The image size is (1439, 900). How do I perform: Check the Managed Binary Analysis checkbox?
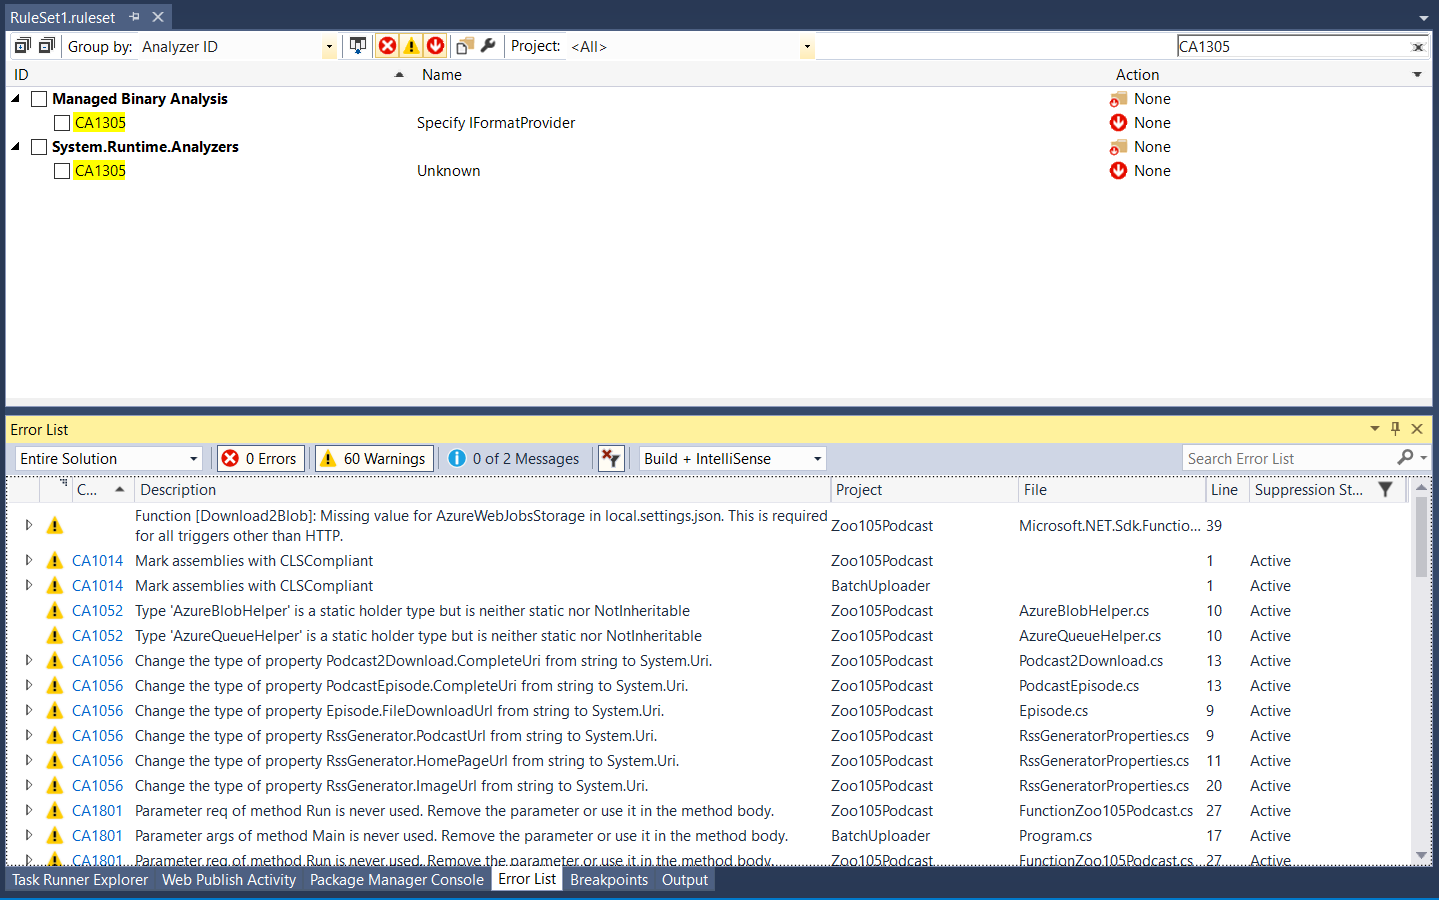(x=39, y=99)
